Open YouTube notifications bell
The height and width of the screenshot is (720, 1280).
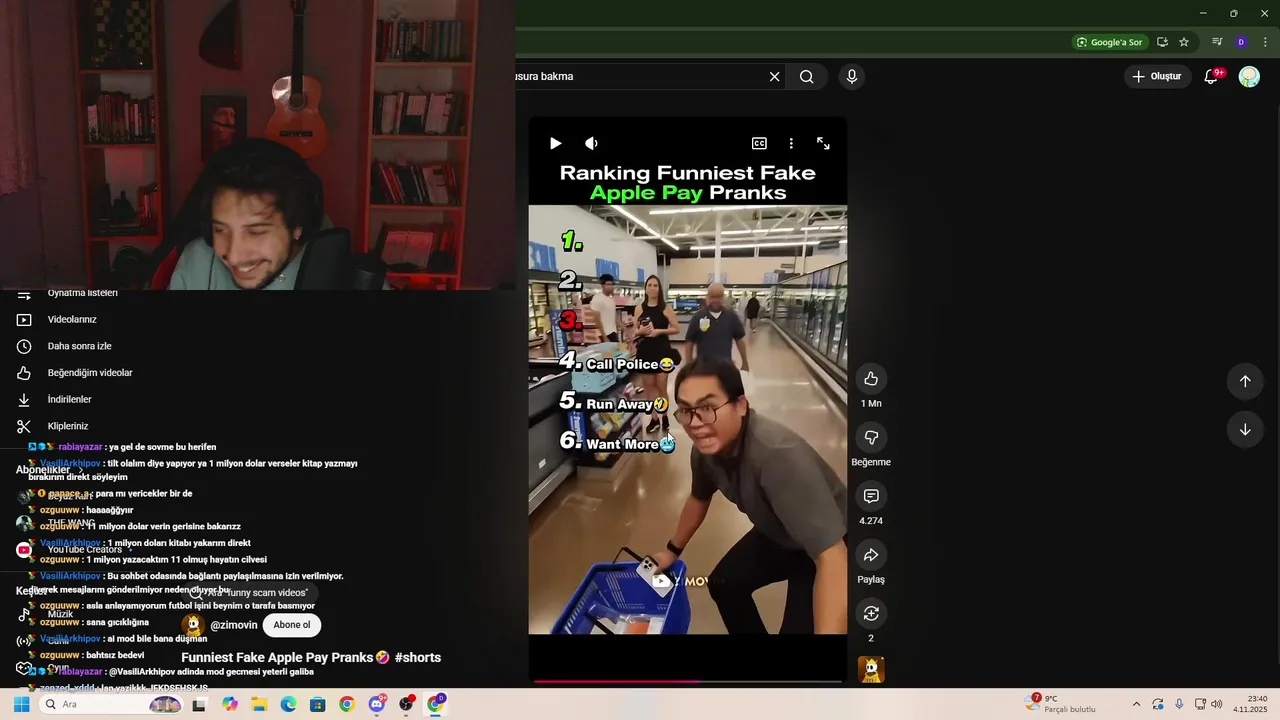pos(1211,76)
